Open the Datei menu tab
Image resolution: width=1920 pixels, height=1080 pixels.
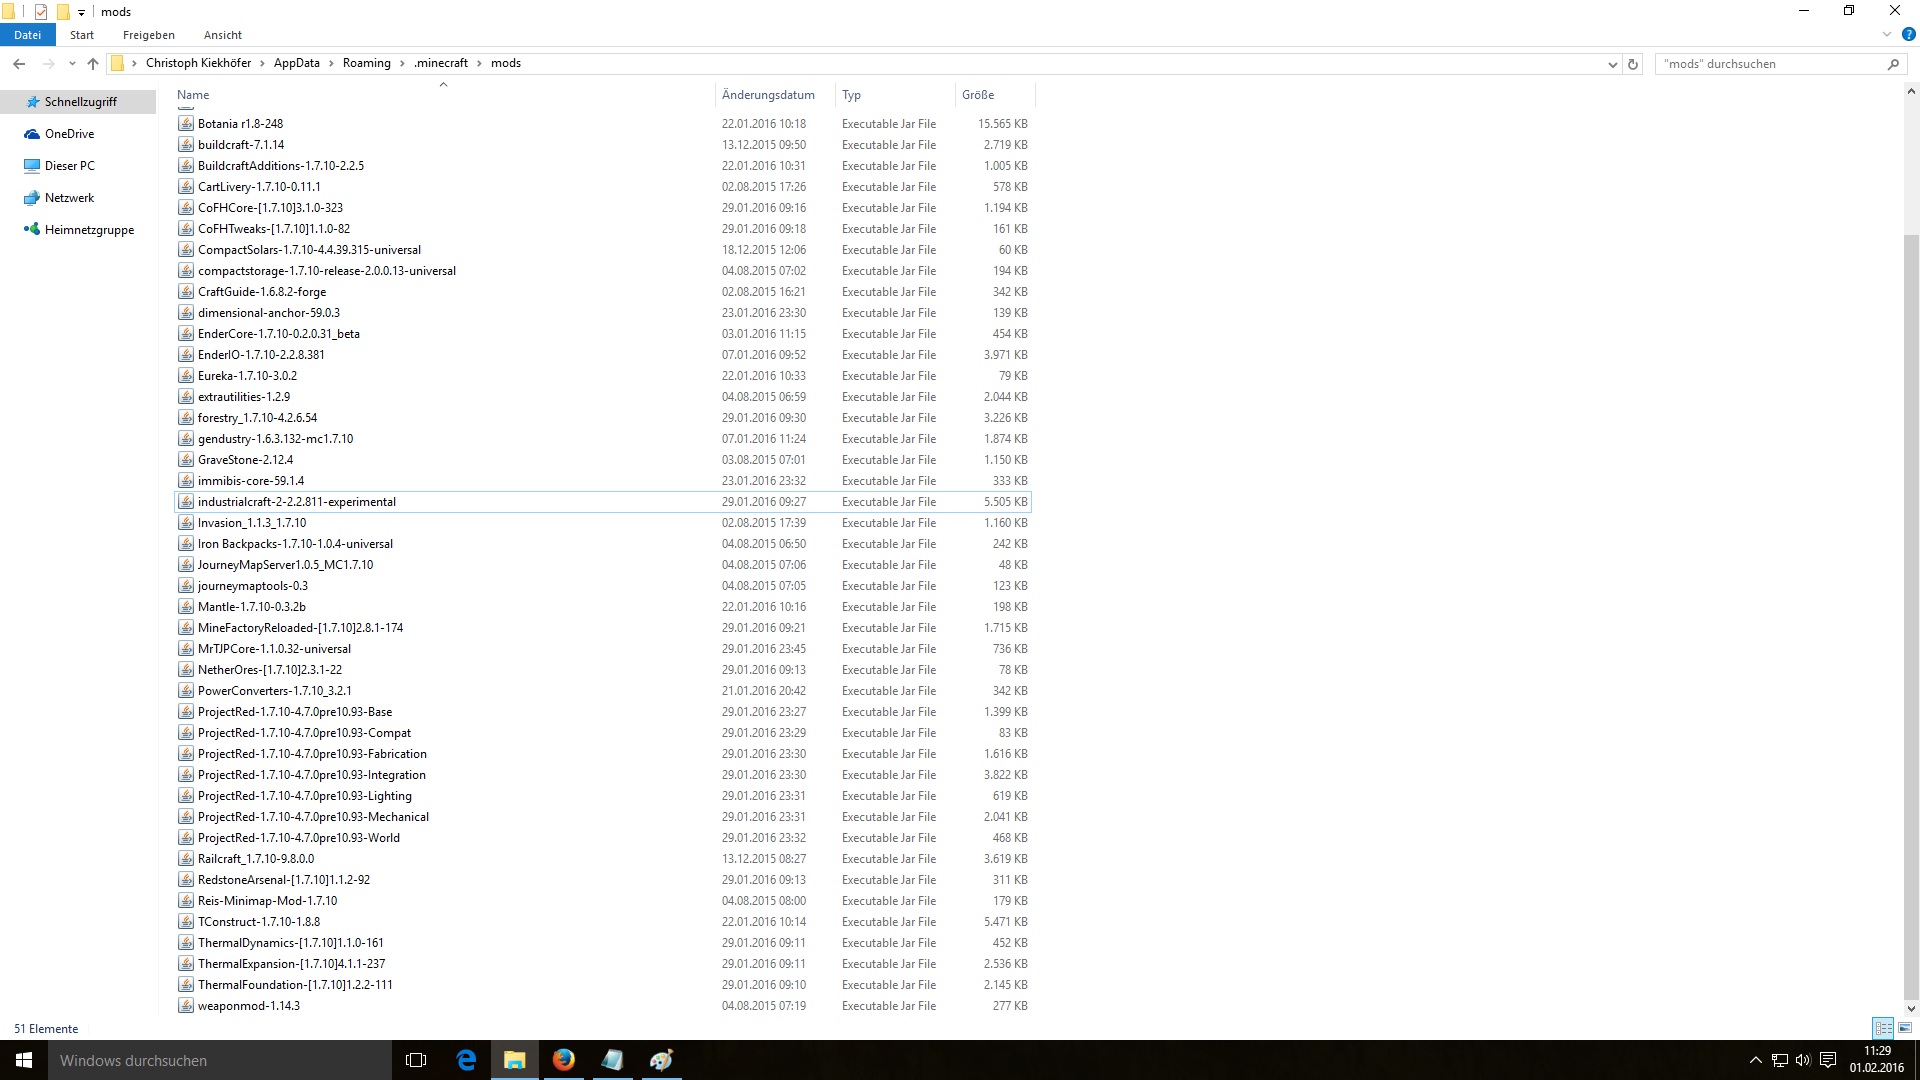pos(27,34)
